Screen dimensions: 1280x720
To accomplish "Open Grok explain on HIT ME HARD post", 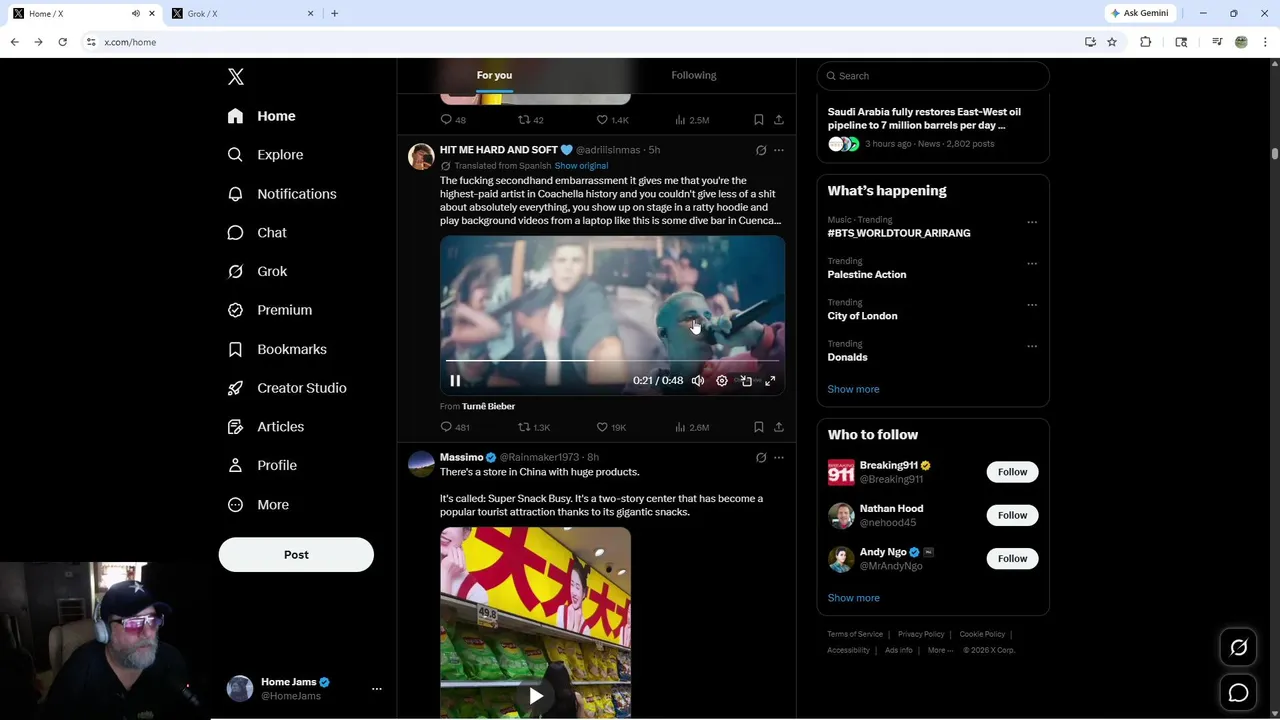I will pyautogui.click(x=761, y=150).
